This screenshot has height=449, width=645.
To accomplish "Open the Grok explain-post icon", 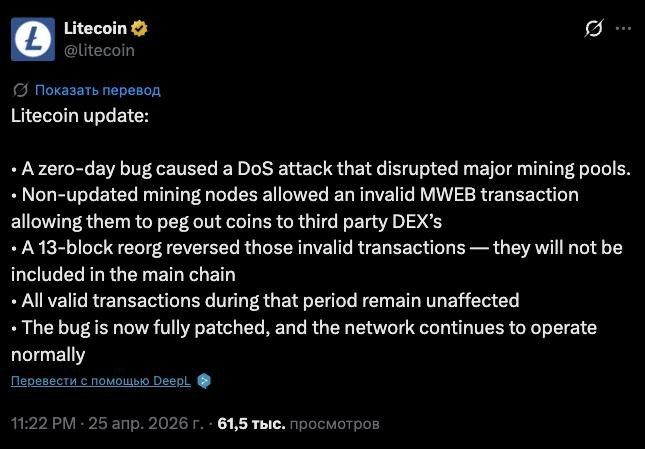I will (593, 30).
